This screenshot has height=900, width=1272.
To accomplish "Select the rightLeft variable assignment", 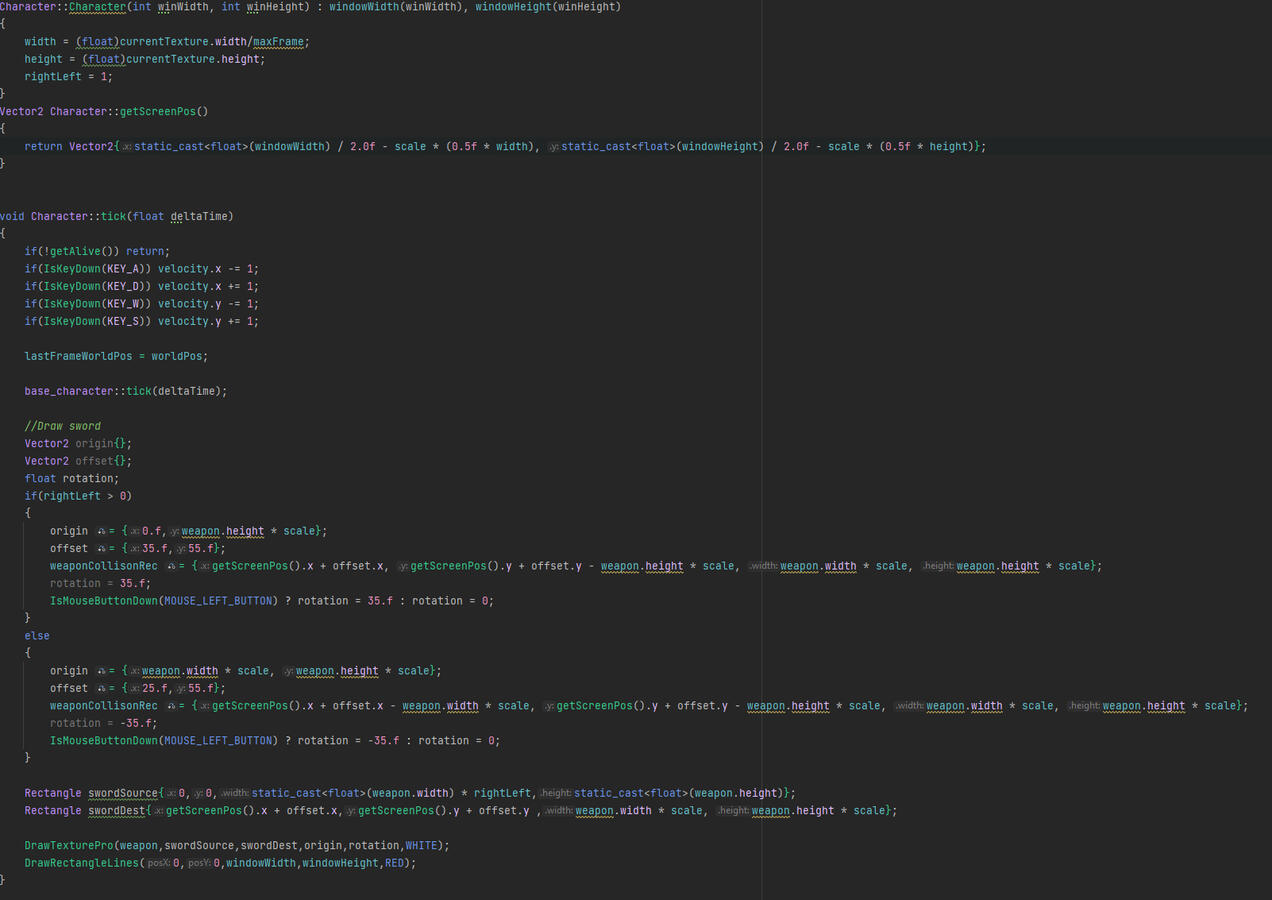I will tap(51, 76).
